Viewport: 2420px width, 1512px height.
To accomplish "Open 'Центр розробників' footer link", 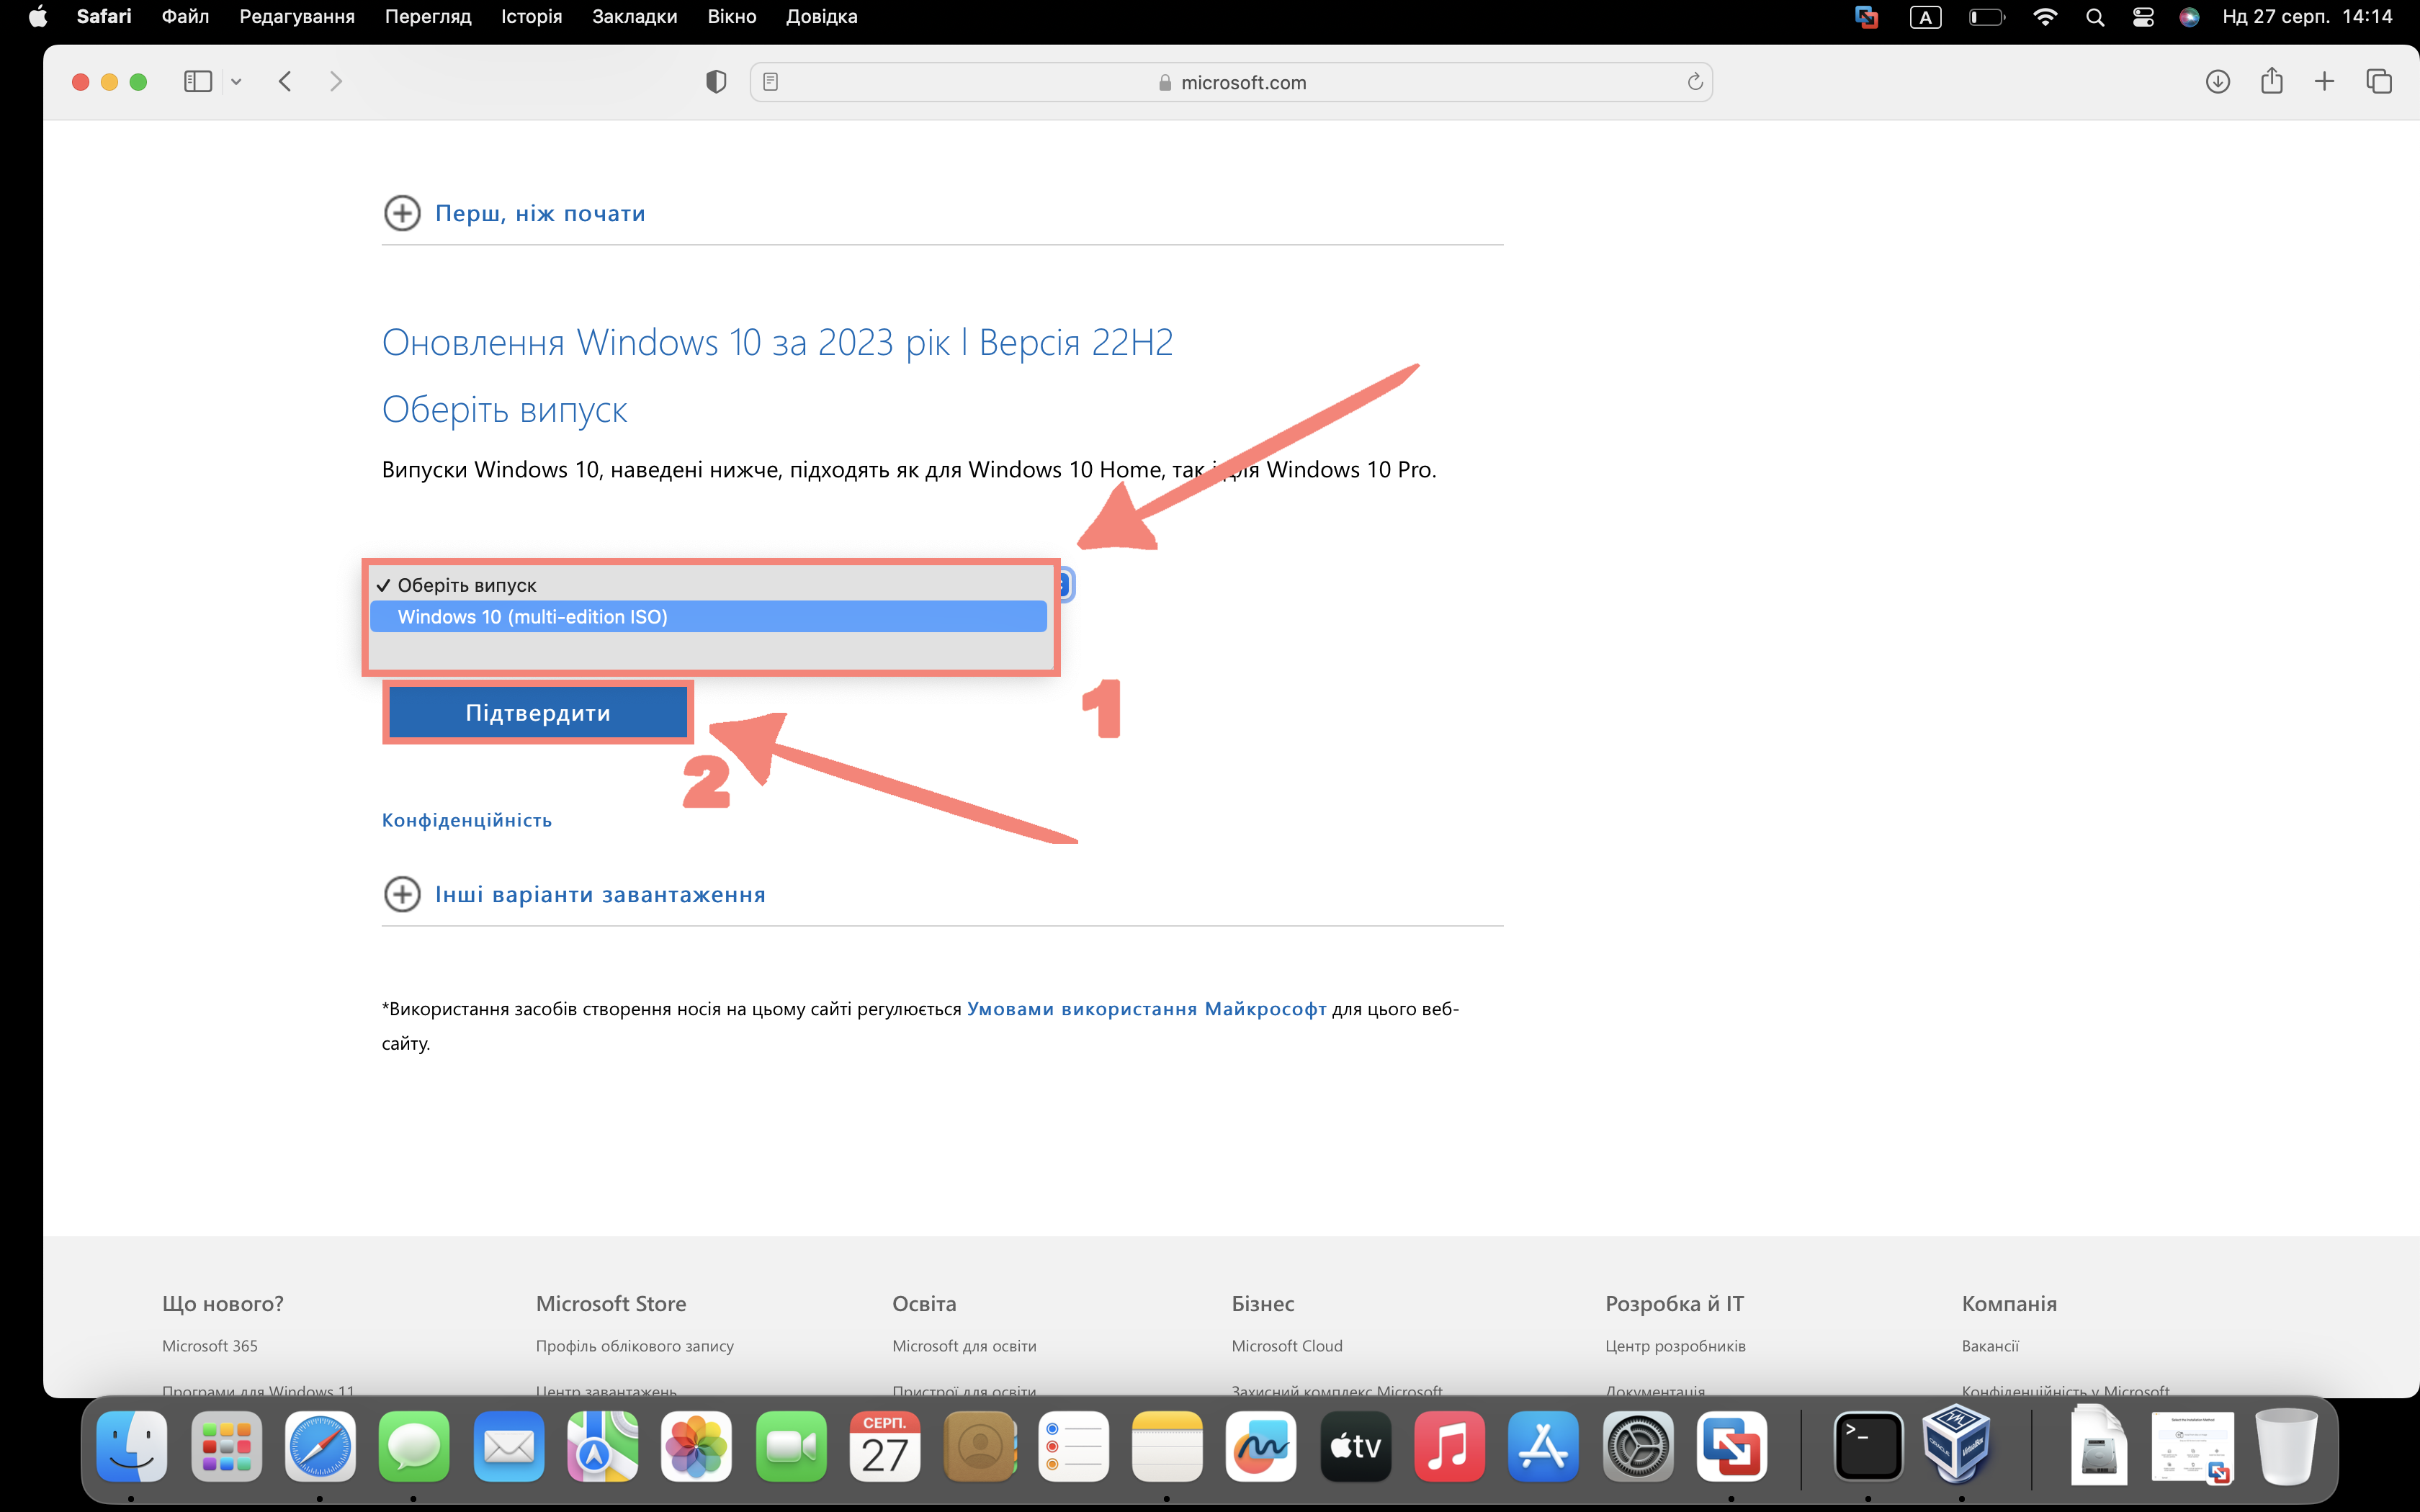I will point(1675,1346).
